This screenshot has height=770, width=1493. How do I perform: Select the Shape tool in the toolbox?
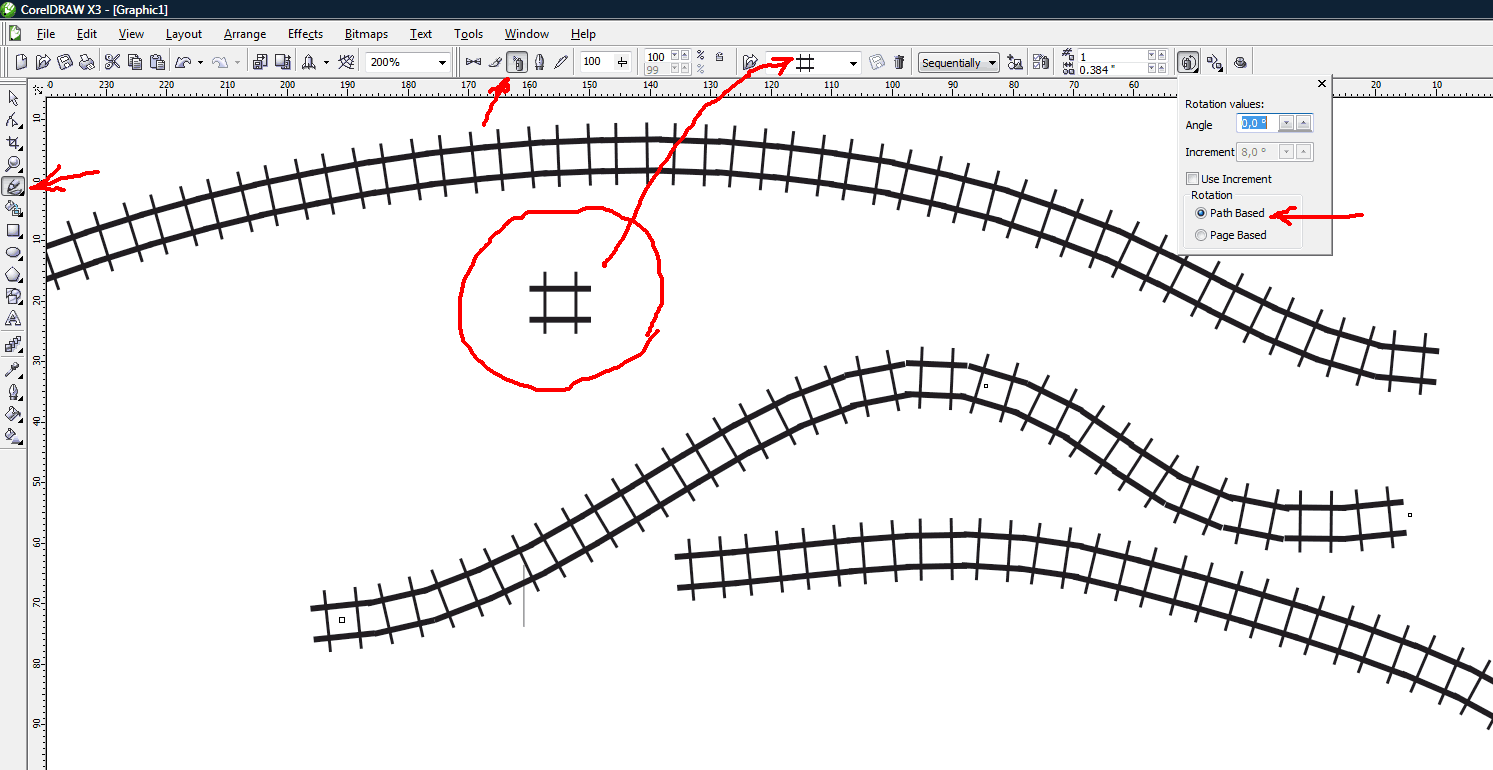(x=13, y=120)
